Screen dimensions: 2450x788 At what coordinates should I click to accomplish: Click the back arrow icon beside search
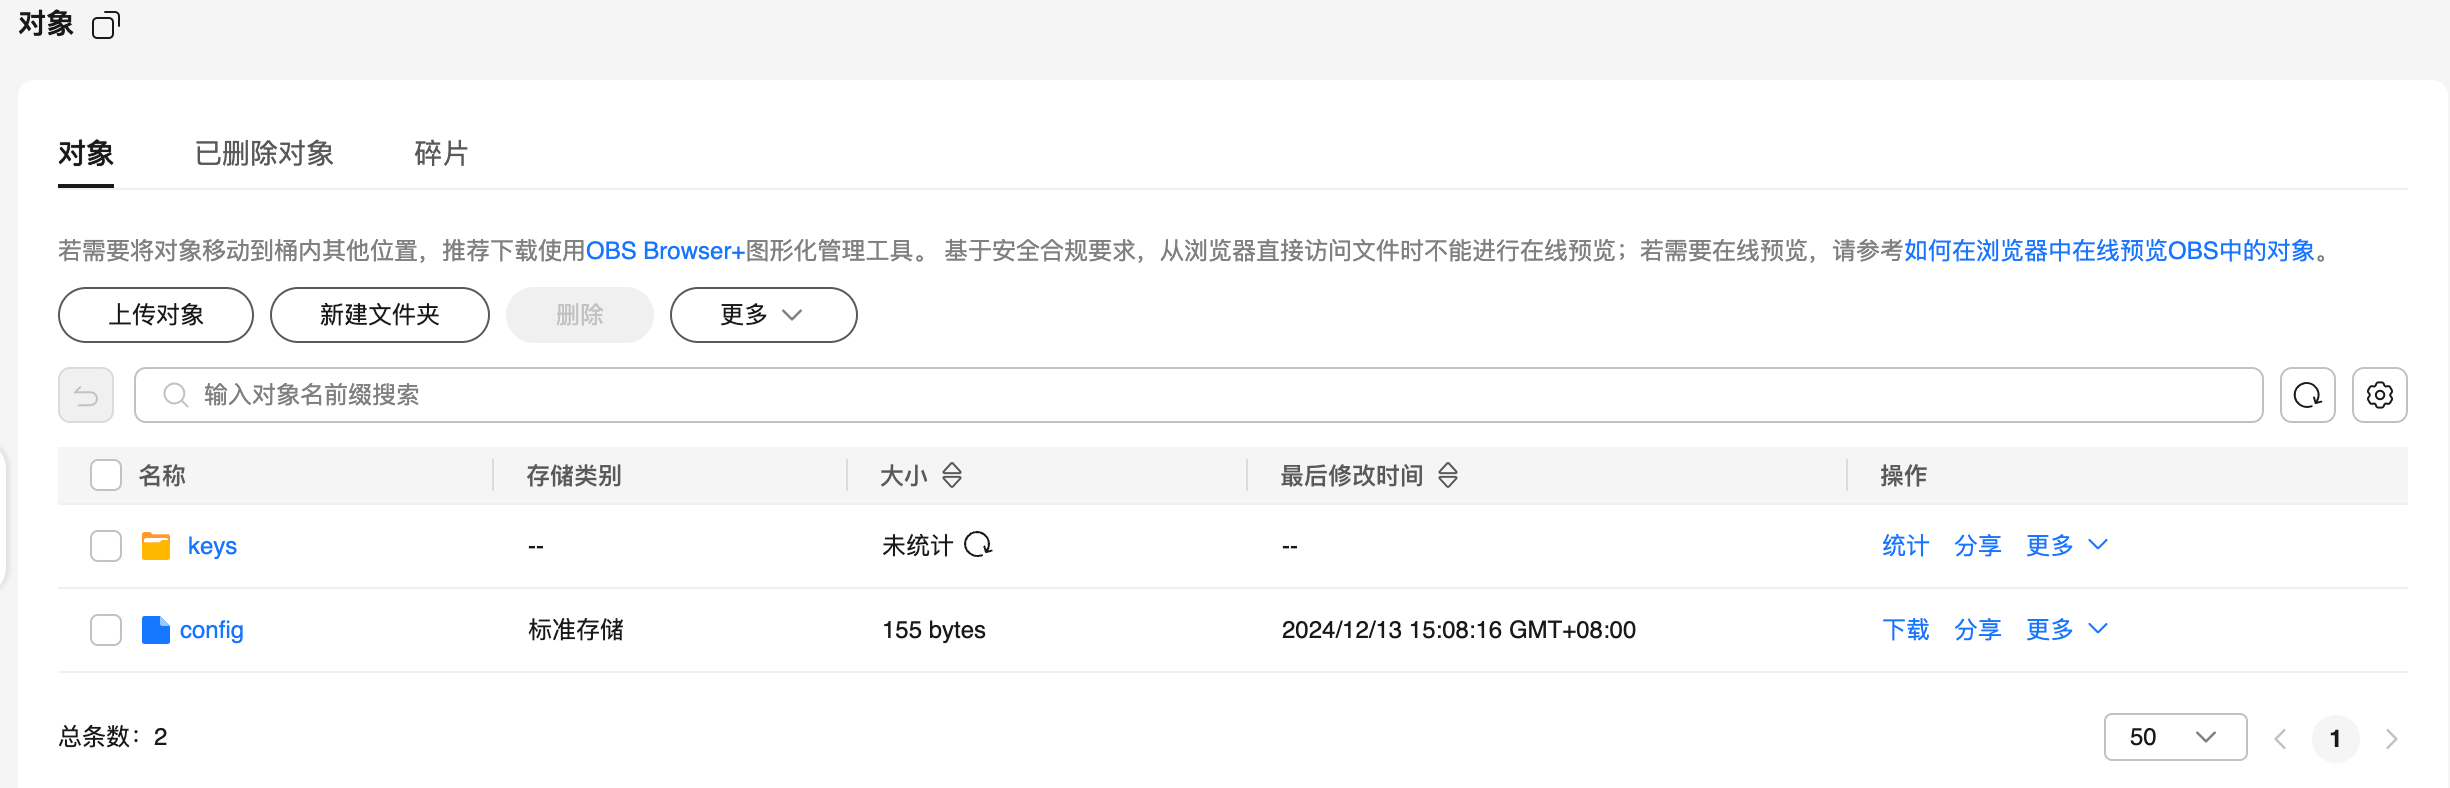pyautogui.click(x=86, y=395)
